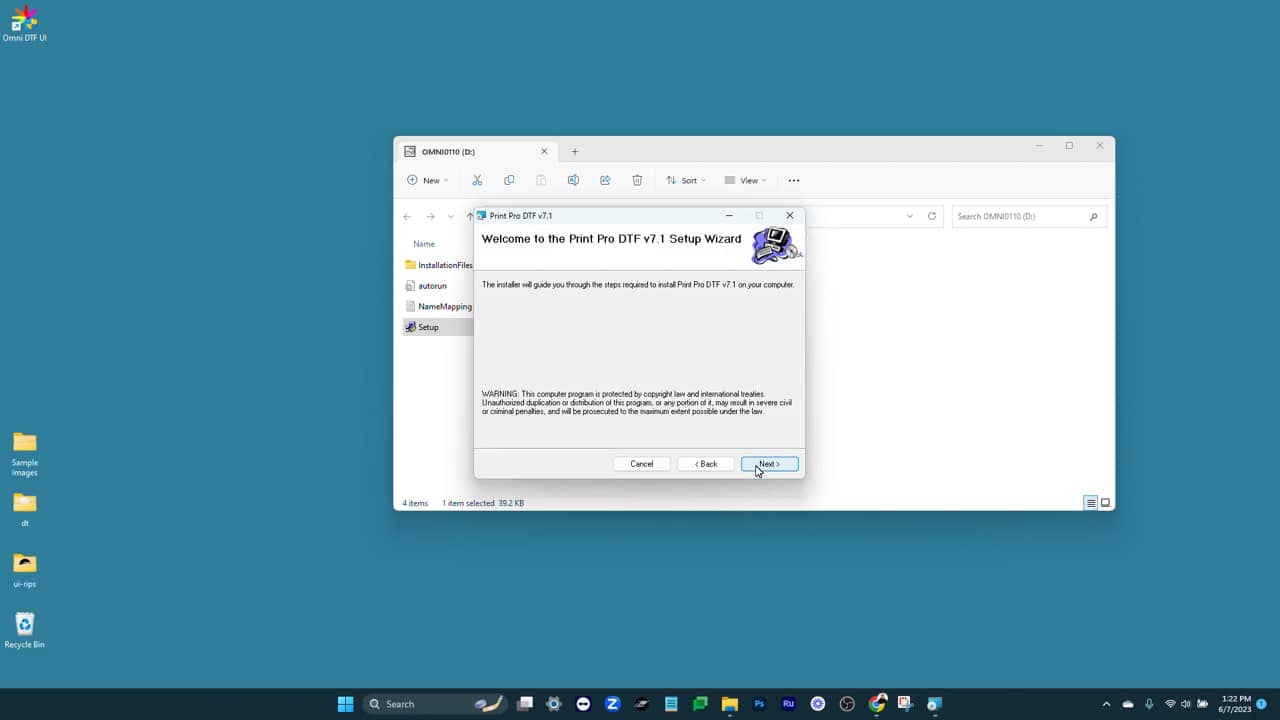Click Next in the Print Pro DTF wizard
The height and width of the screenshot is (720, 1280).
click(x=769, y=464)
